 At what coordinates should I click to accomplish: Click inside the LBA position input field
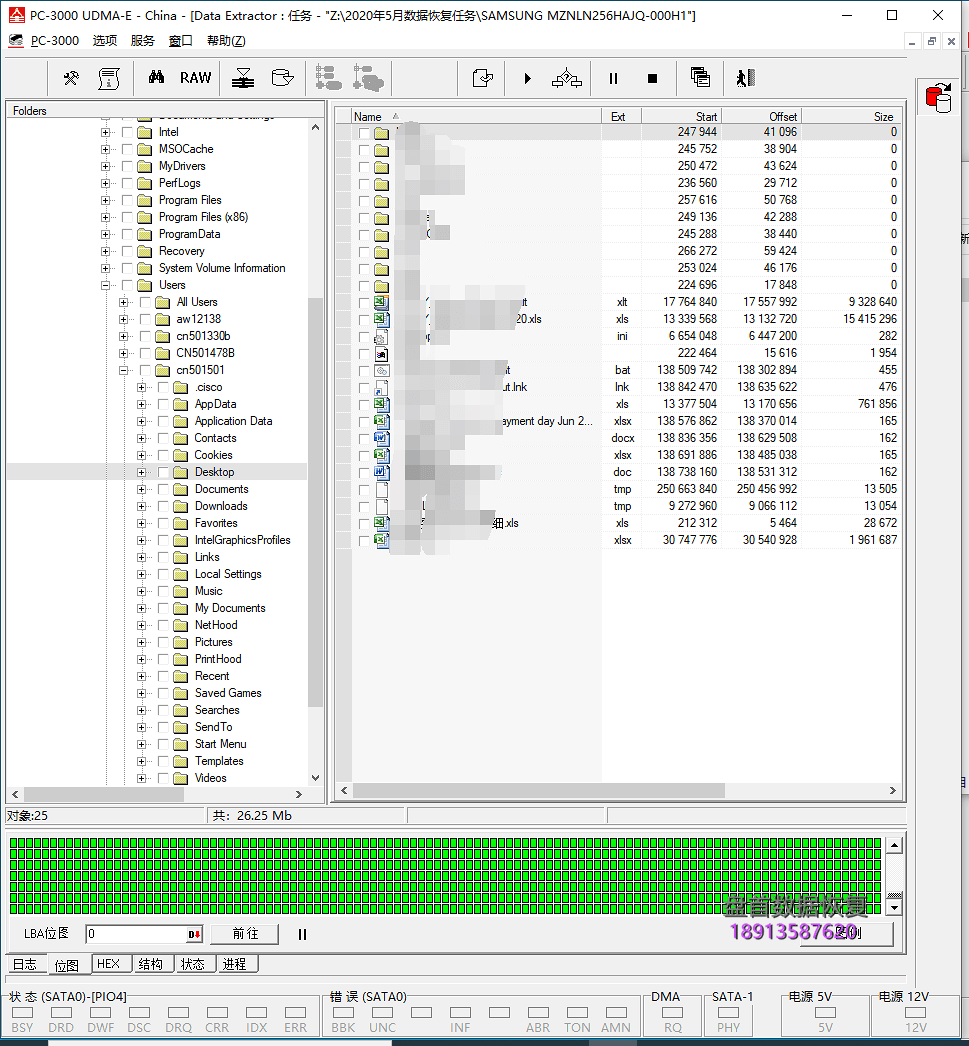point(137,934)
